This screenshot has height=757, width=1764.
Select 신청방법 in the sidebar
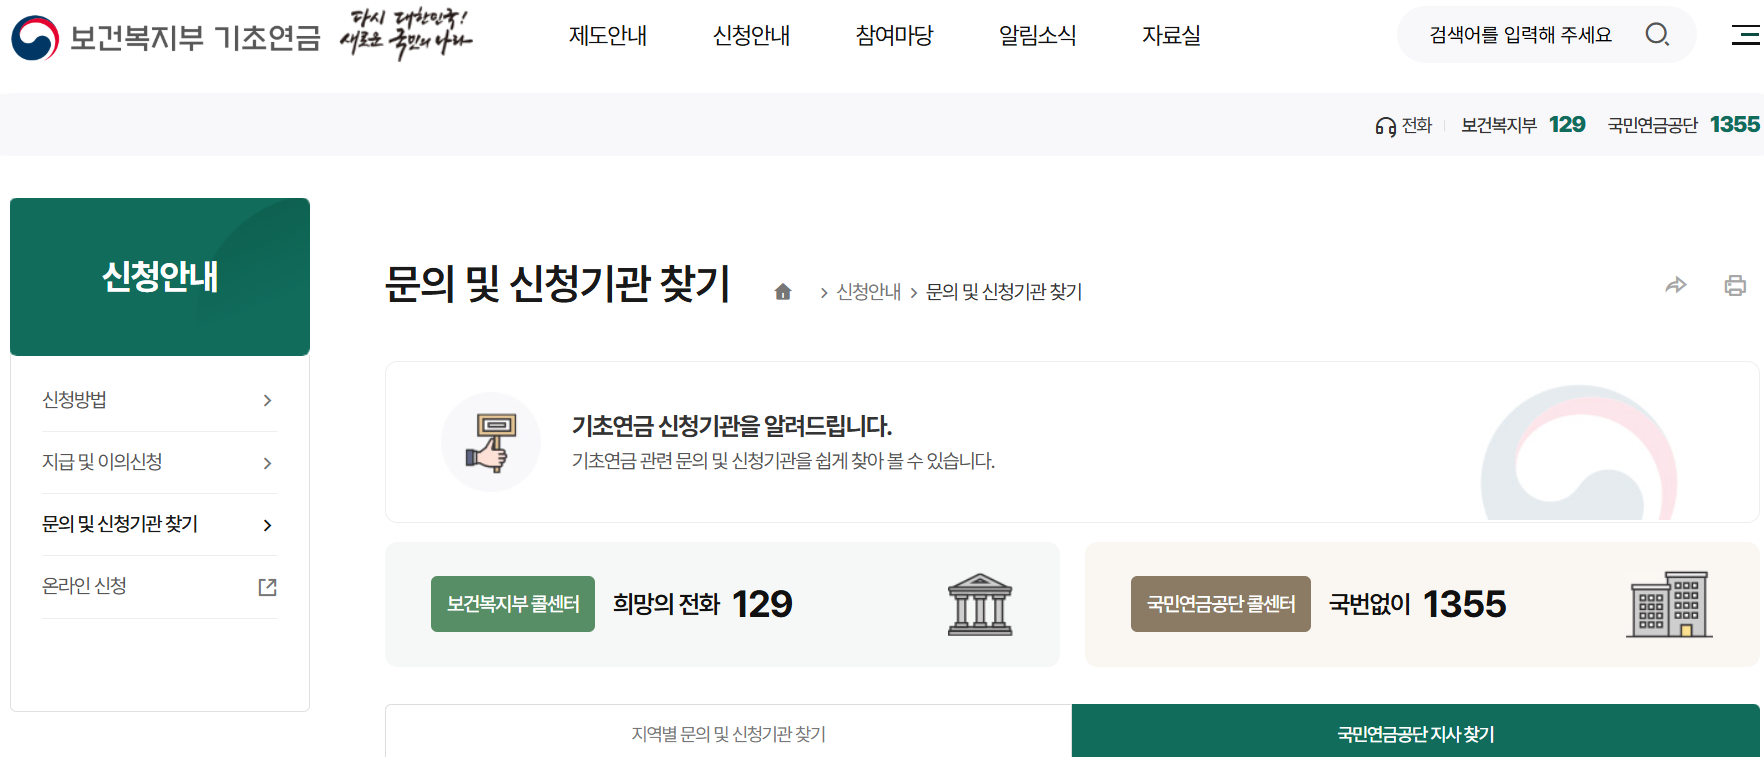(x=74, y=400)
